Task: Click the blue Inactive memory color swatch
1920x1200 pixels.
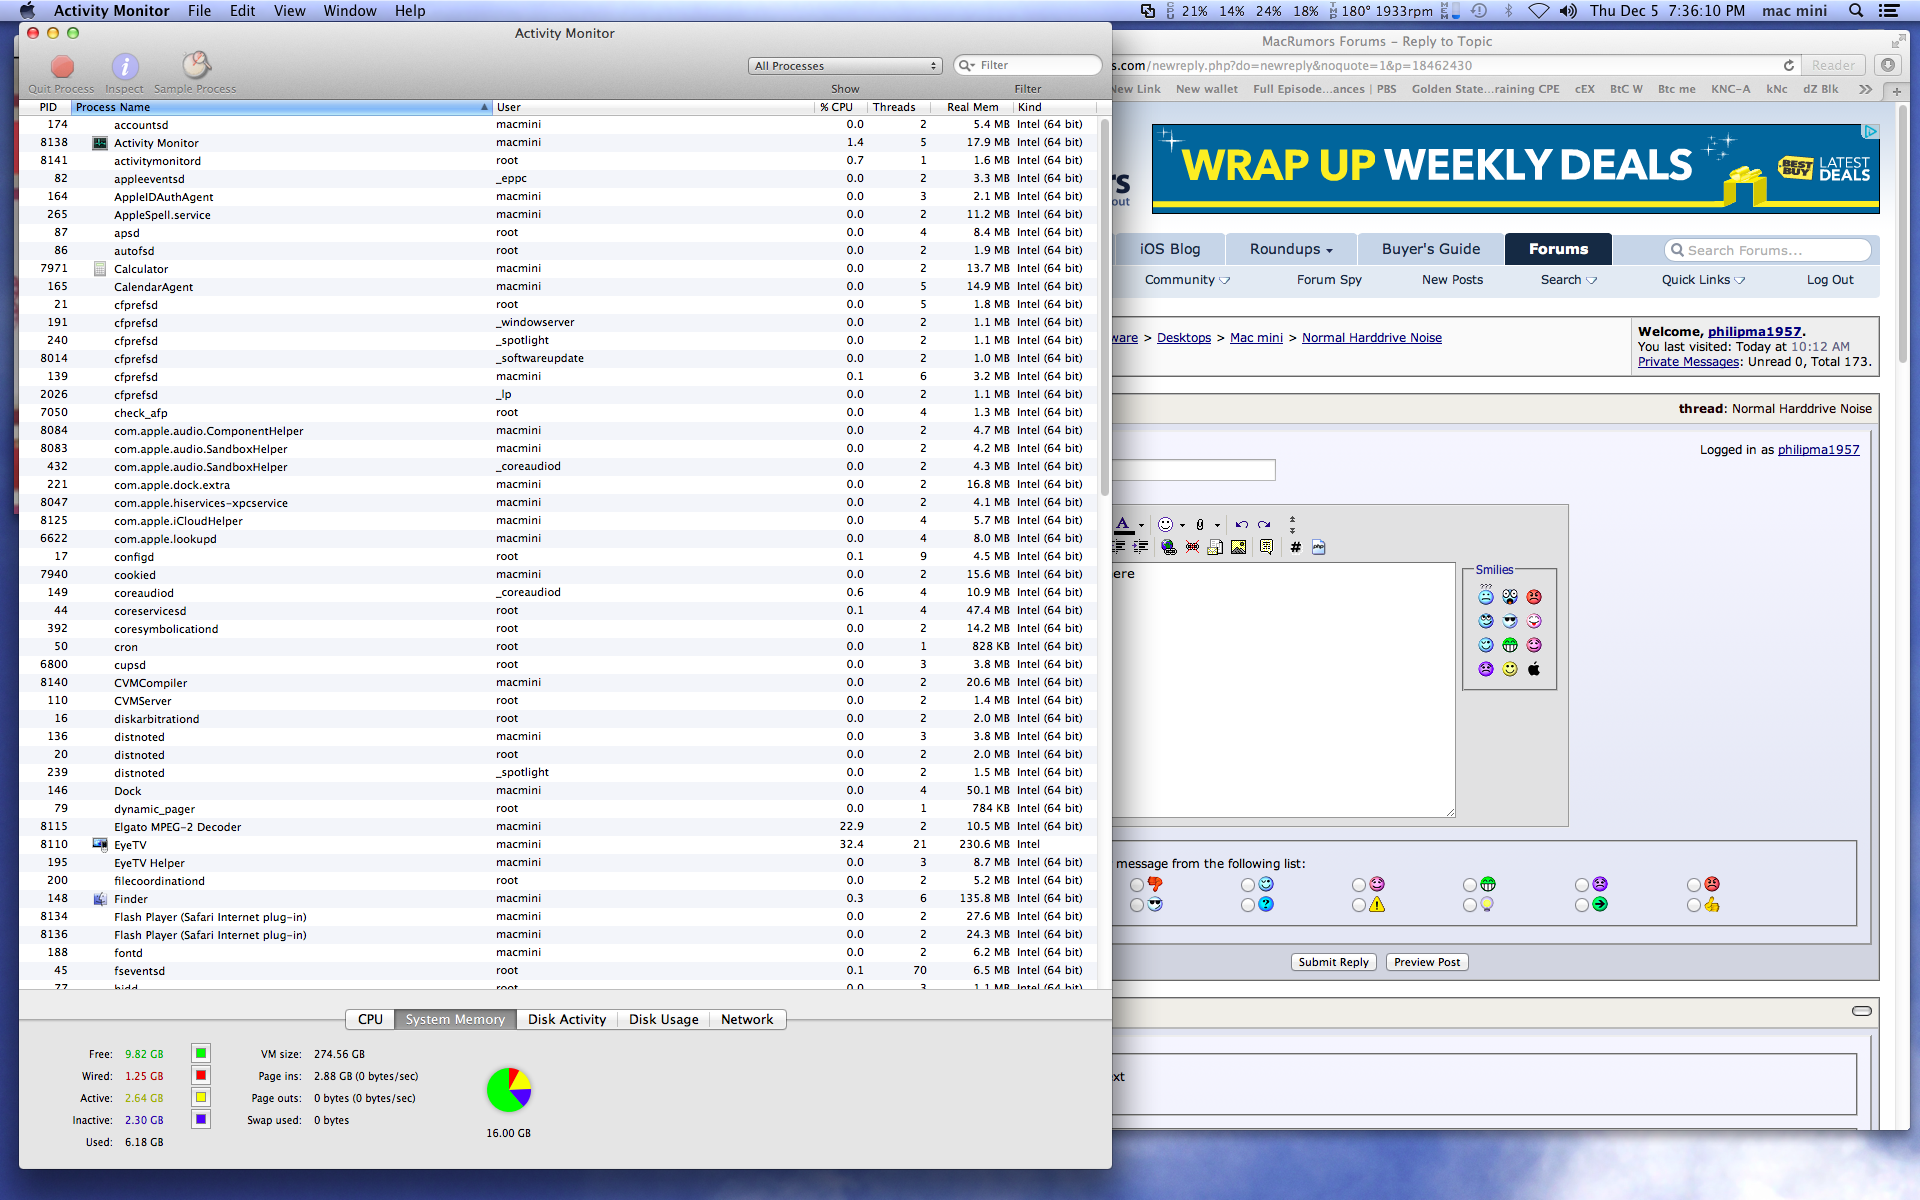Action: coord(201,1119)
